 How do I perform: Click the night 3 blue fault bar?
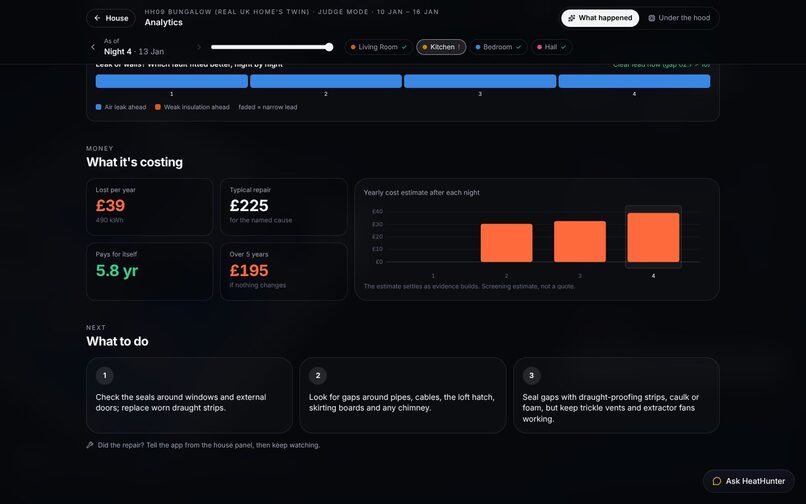tap(480, 81)
